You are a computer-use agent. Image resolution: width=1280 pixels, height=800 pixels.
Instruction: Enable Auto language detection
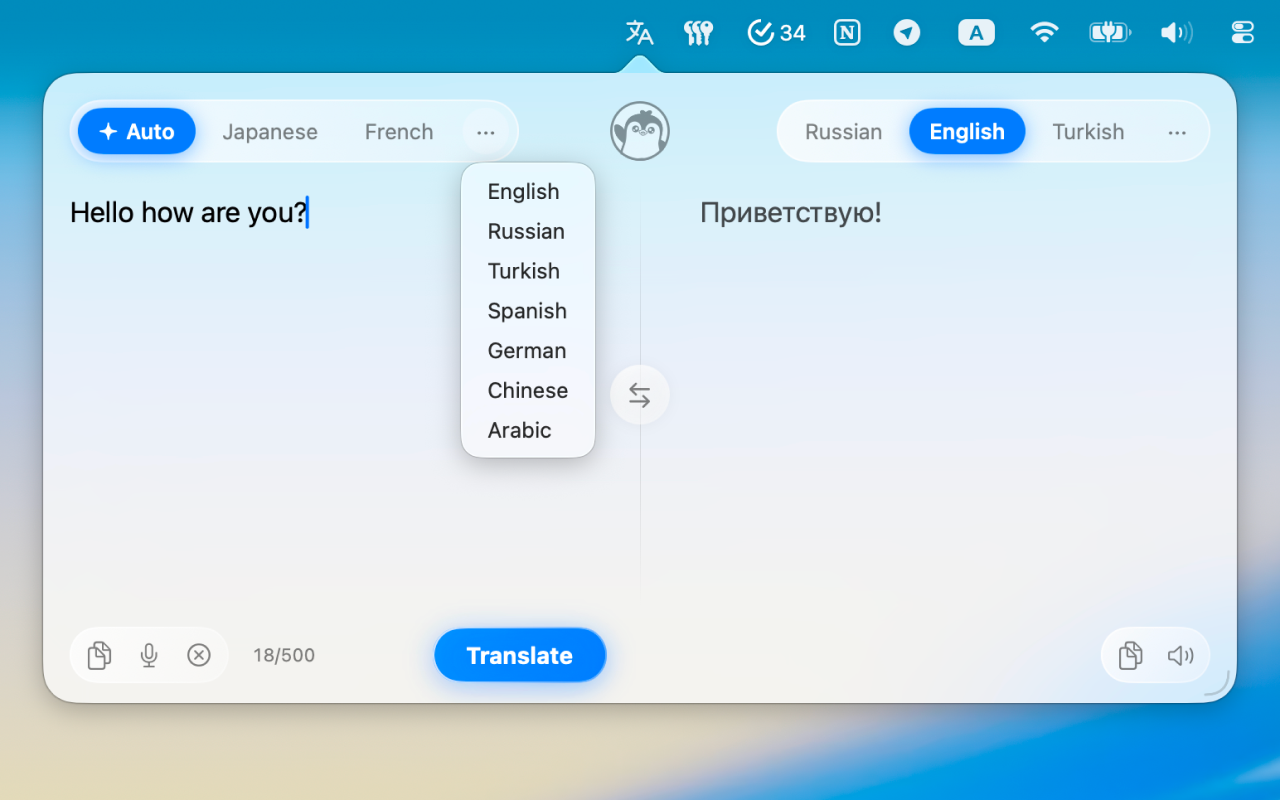[x=136, y=131]
